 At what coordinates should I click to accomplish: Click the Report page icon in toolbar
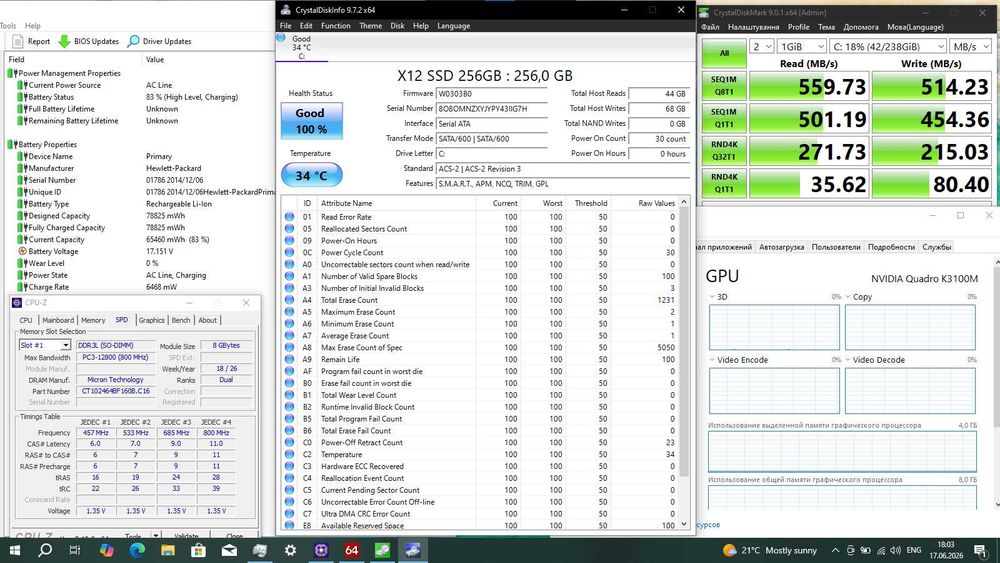pyautogui.click(x=18, y=41)
